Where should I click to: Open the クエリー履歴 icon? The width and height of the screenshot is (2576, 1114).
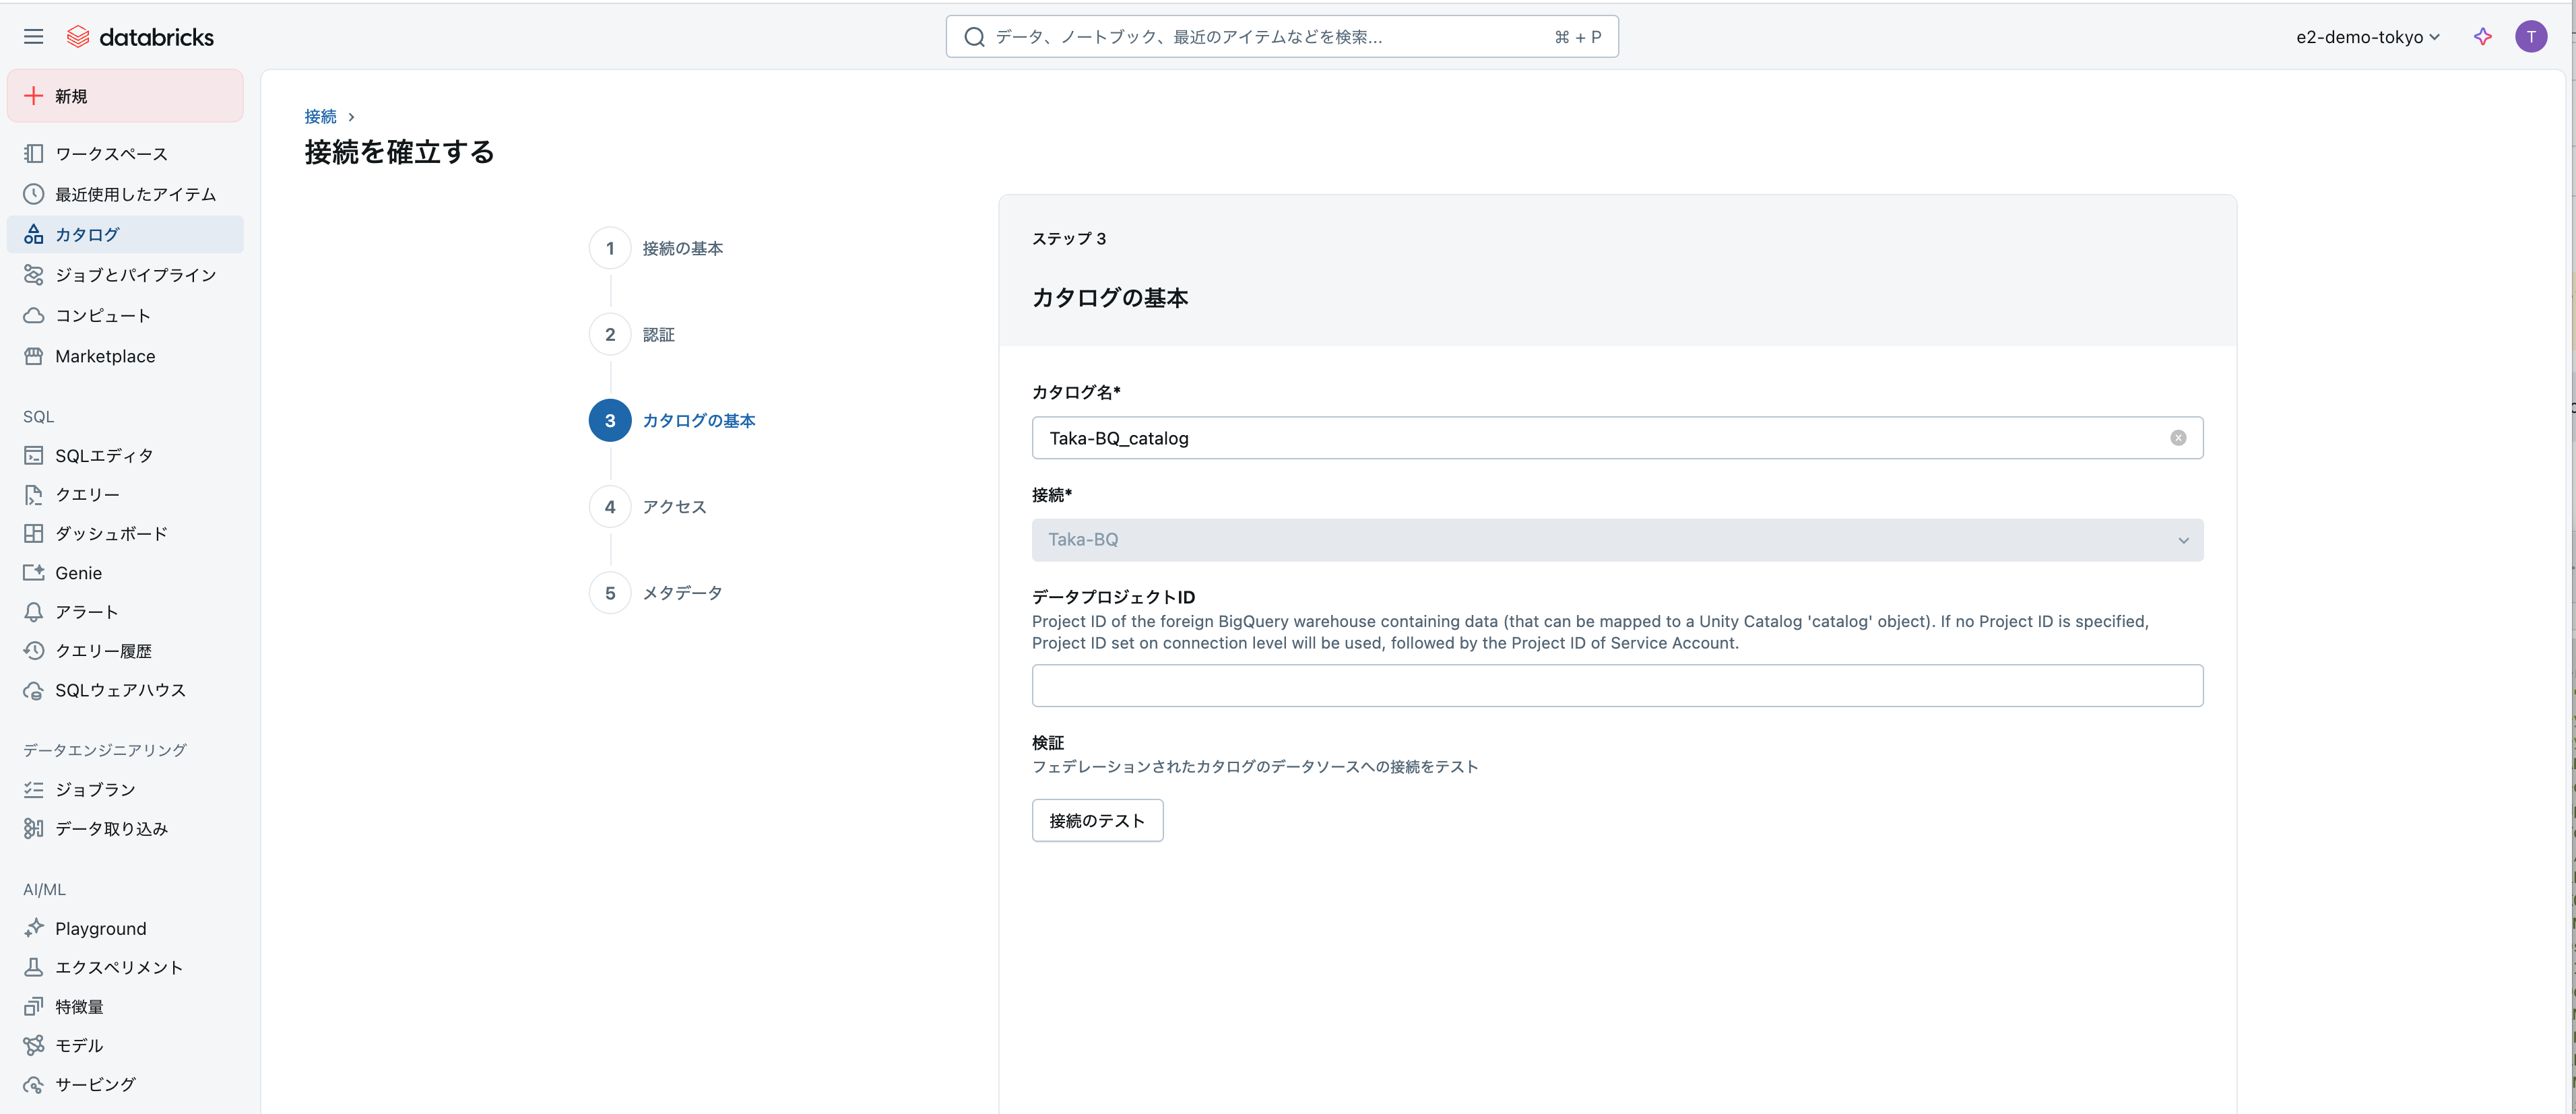pos(34,651)
